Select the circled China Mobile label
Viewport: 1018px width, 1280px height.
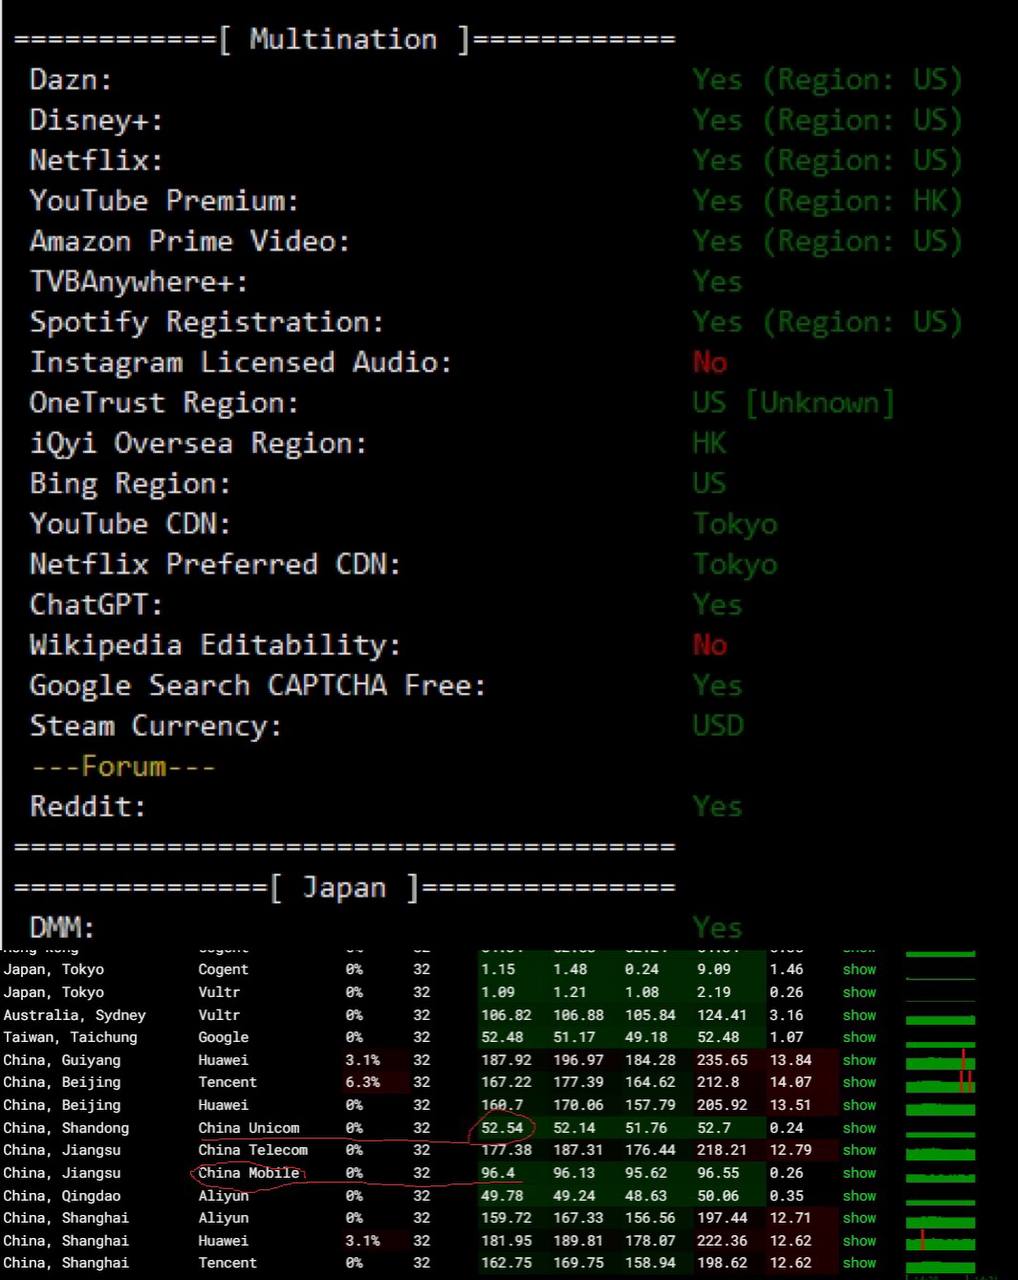point(249,1173)
